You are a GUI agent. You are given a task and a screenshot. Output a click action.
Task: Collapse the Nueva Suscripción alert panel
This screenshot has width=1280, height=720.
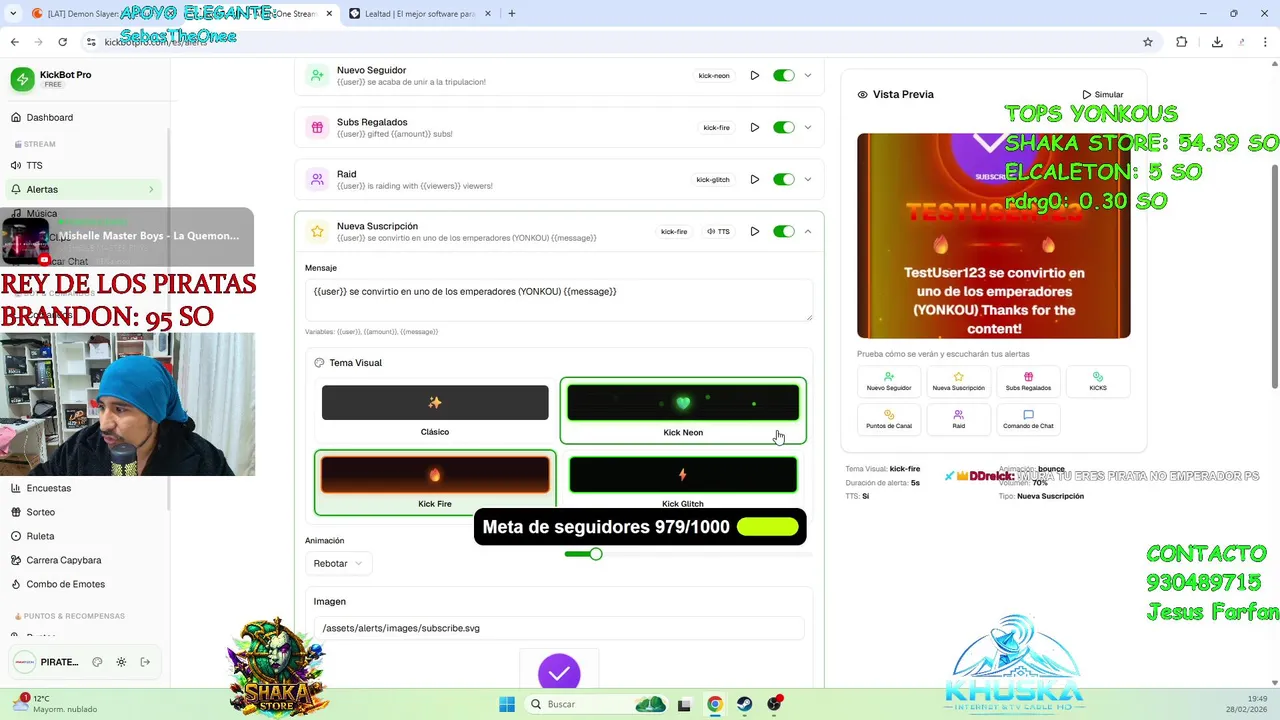pyautogui.click(x=808, y=231)
